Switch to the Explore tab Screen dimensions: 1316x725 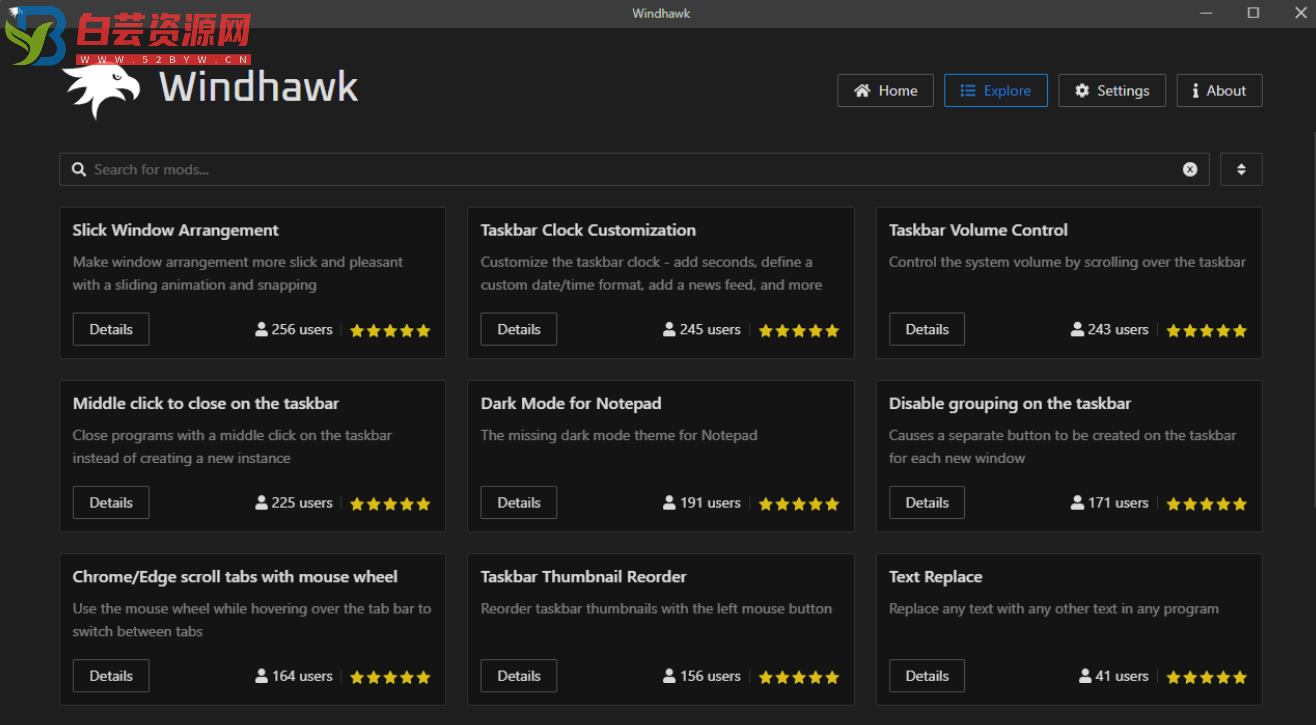pyautogui.click(x=995, y=90)
